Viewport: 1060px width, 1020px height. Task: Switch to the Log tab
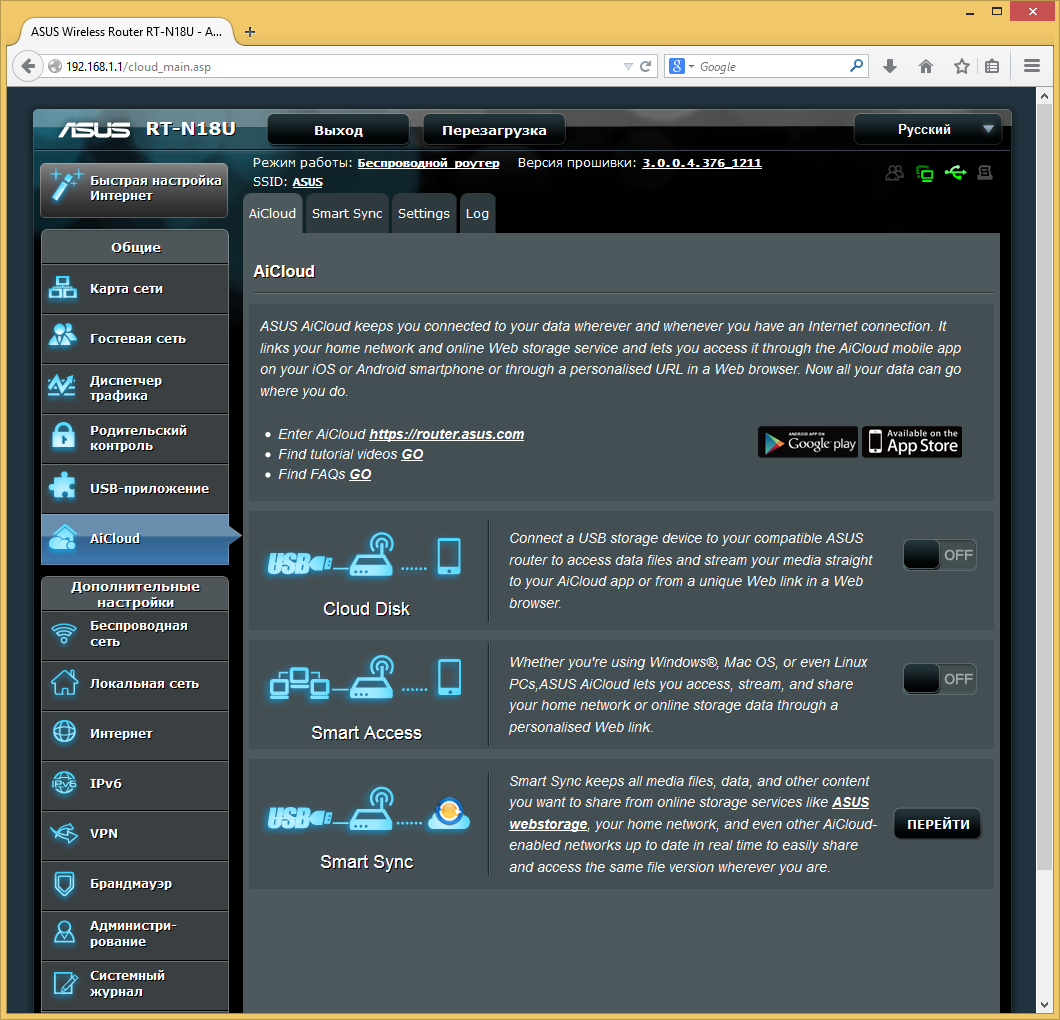(477, 214)
